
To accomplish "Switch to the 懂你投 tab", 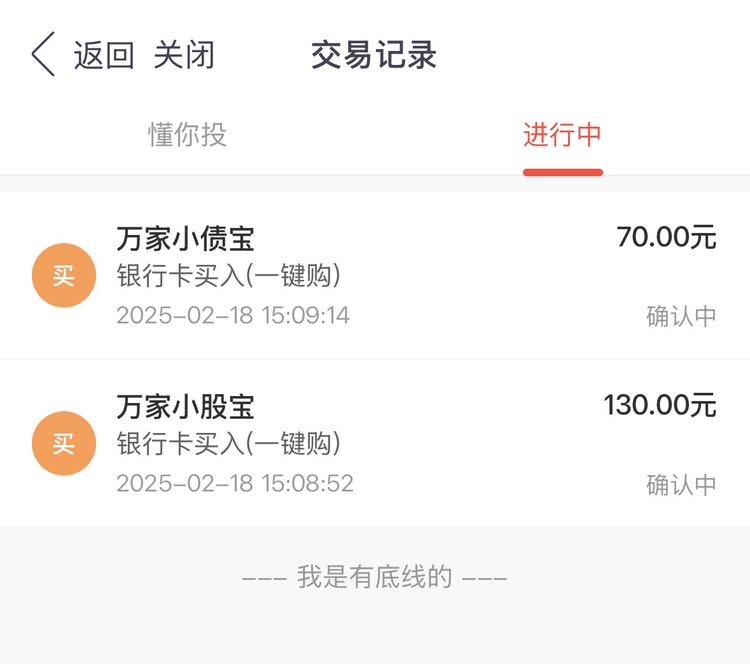I will click(187, 134).
